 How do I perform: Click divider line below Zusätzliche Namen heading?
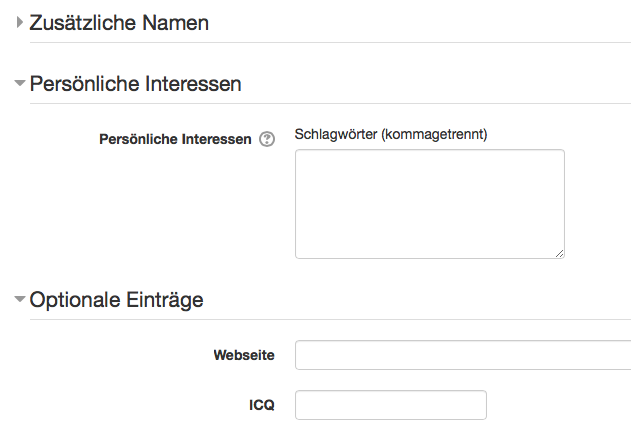click(330, 42)
